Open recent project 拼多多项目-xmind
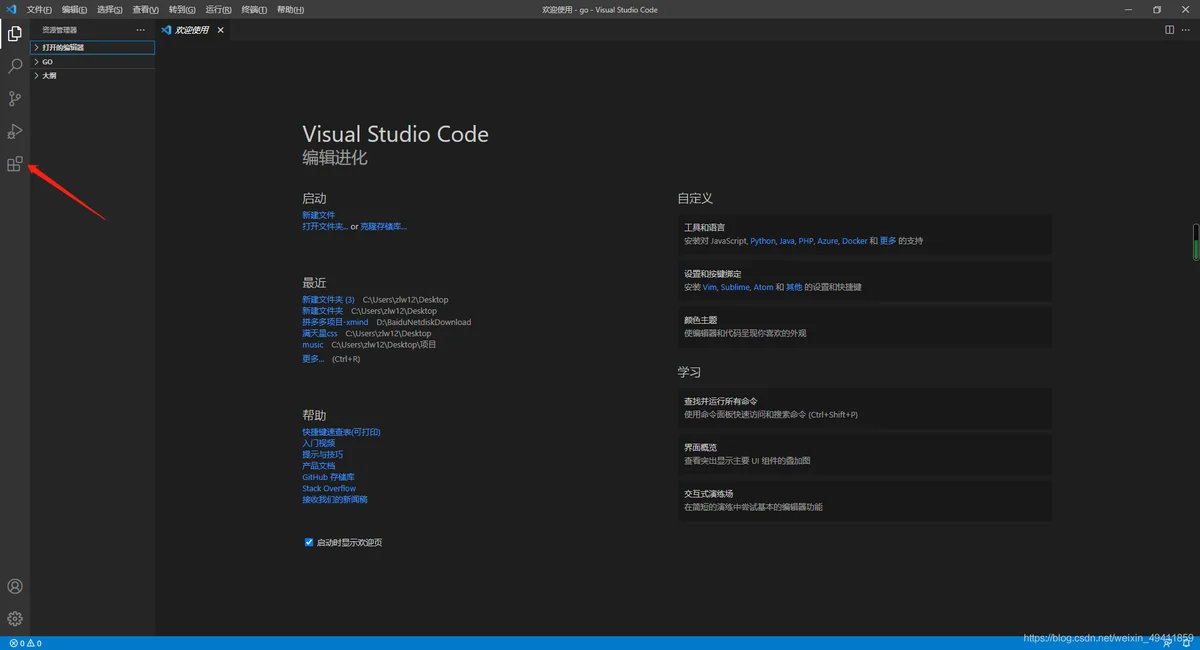The image size is (1200, 650). pos(335,322)
